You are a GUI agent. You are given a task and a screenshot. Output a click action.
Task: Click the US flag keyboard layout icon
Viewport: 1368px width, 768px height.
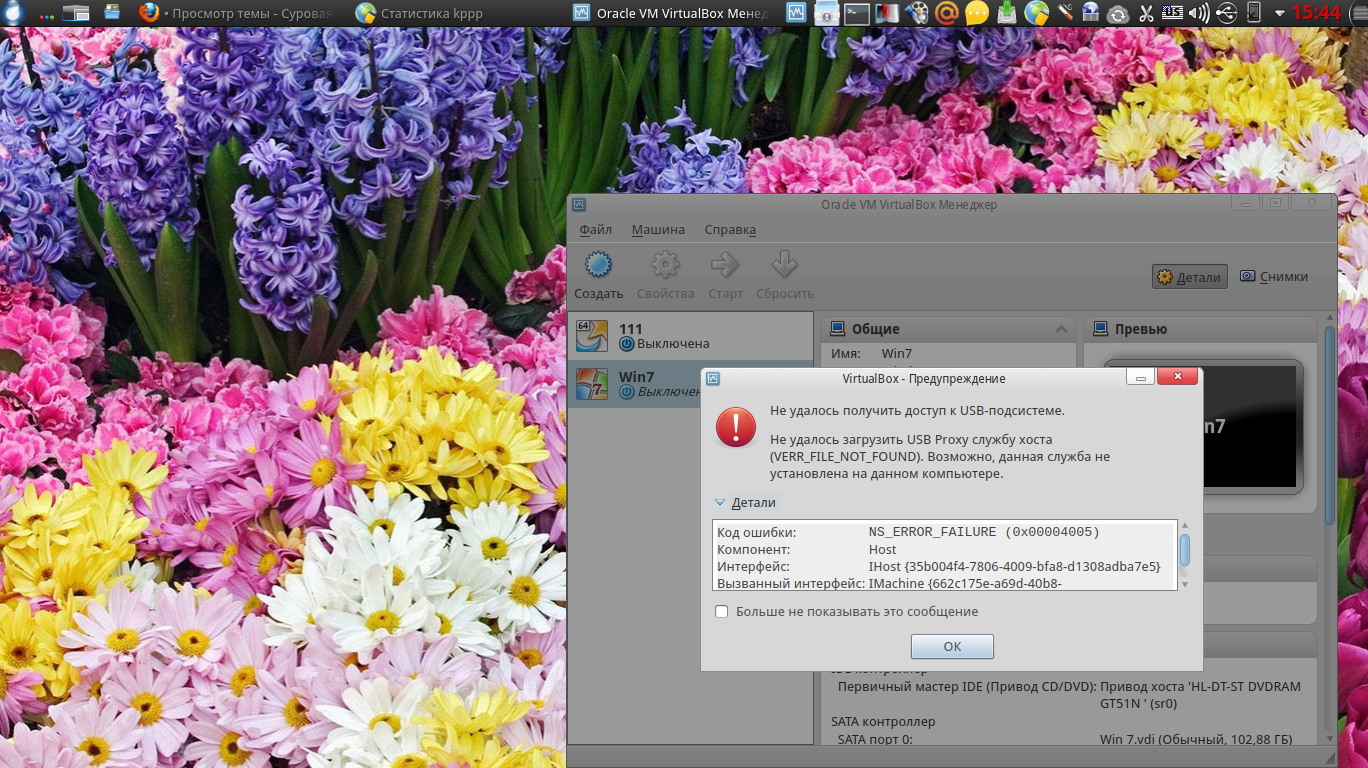point(1172,13)
